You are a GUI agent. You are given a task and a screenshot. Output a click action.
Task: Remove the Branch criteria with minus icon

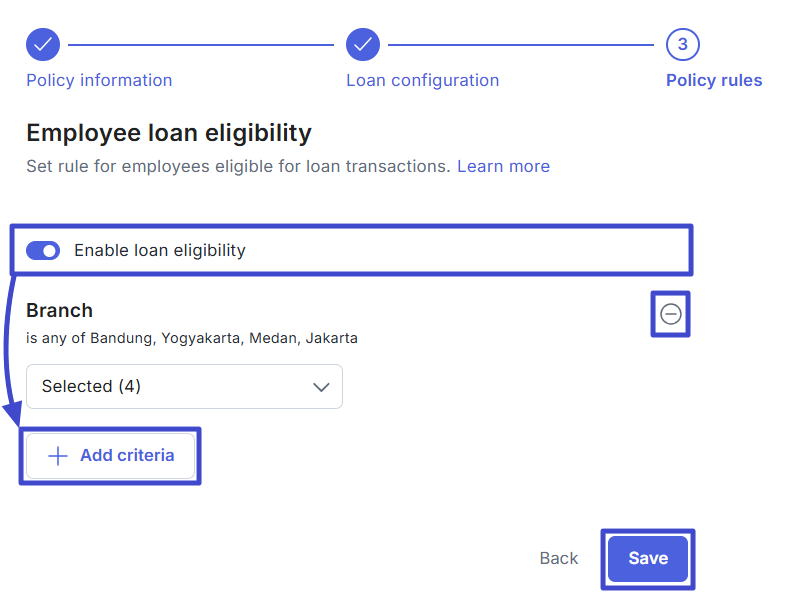coord(671,315)
